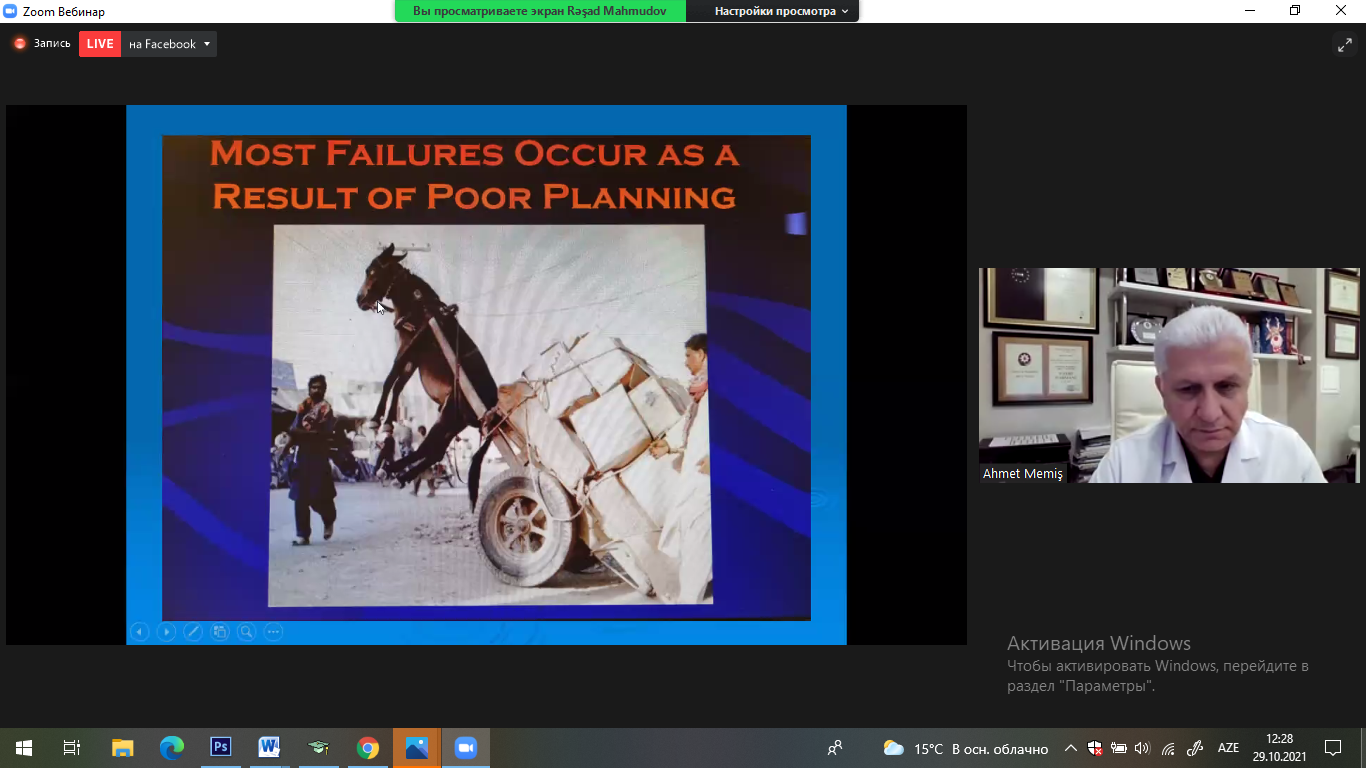Open Google Chrome from the taskbar

point(368,748)
